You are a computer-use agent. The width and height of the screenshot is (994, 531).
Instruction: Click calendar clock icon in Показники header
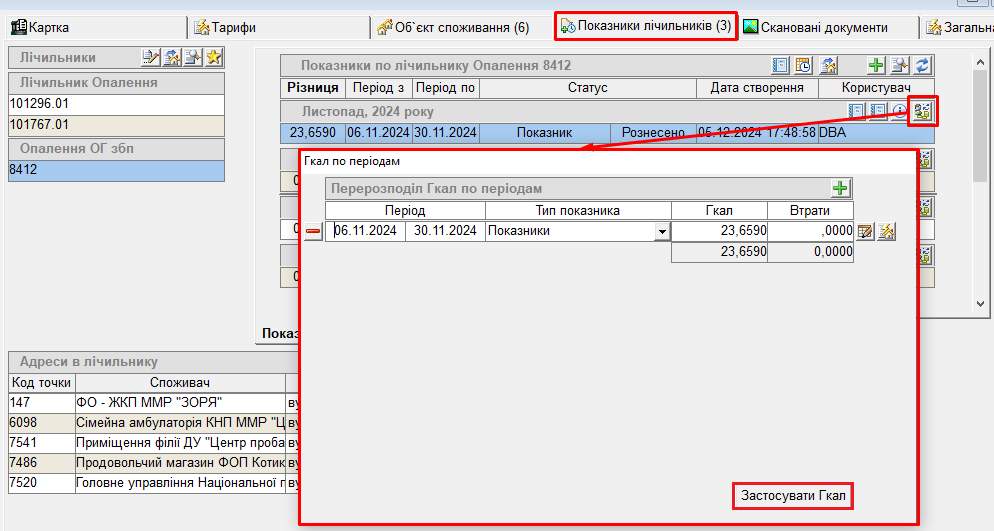803,65
